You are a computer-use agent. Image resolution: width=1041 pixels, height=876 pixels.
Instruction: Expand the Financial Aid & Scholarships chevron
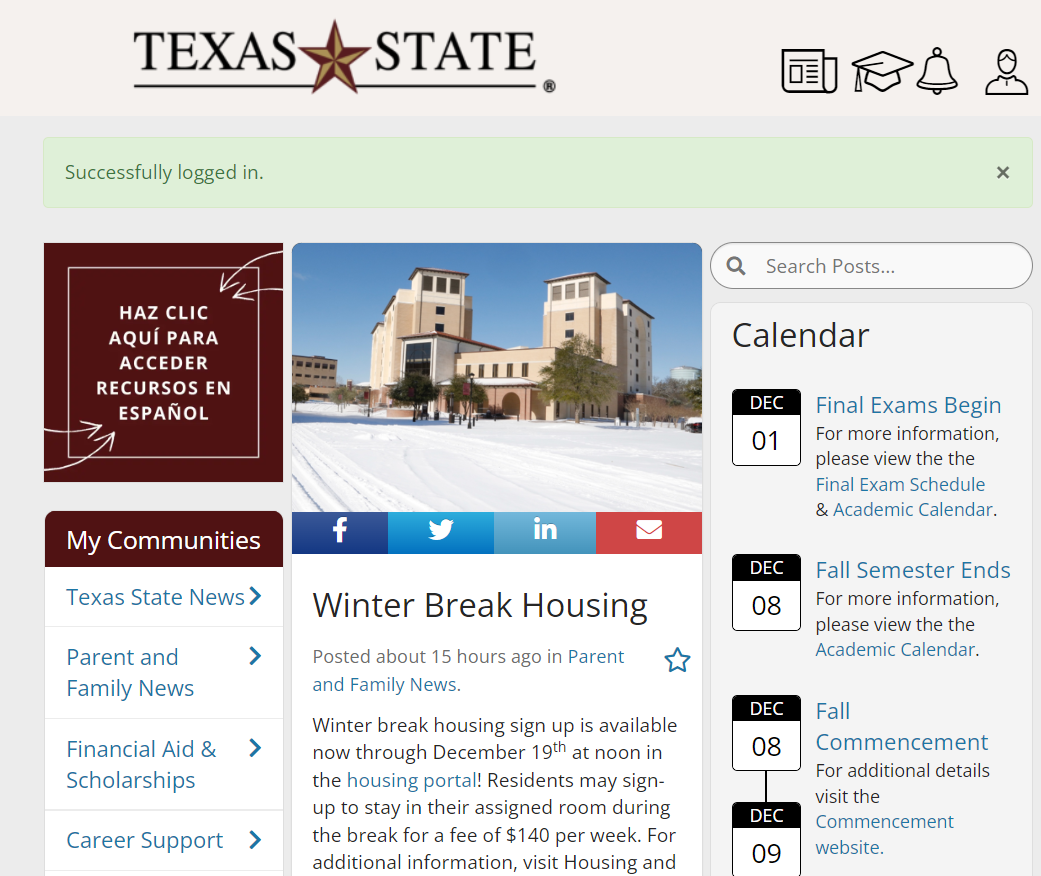point(255,749)
